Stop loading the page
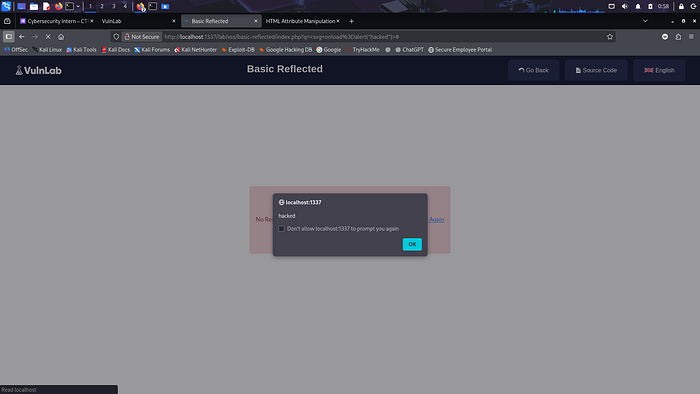 (x=48, y=37)
